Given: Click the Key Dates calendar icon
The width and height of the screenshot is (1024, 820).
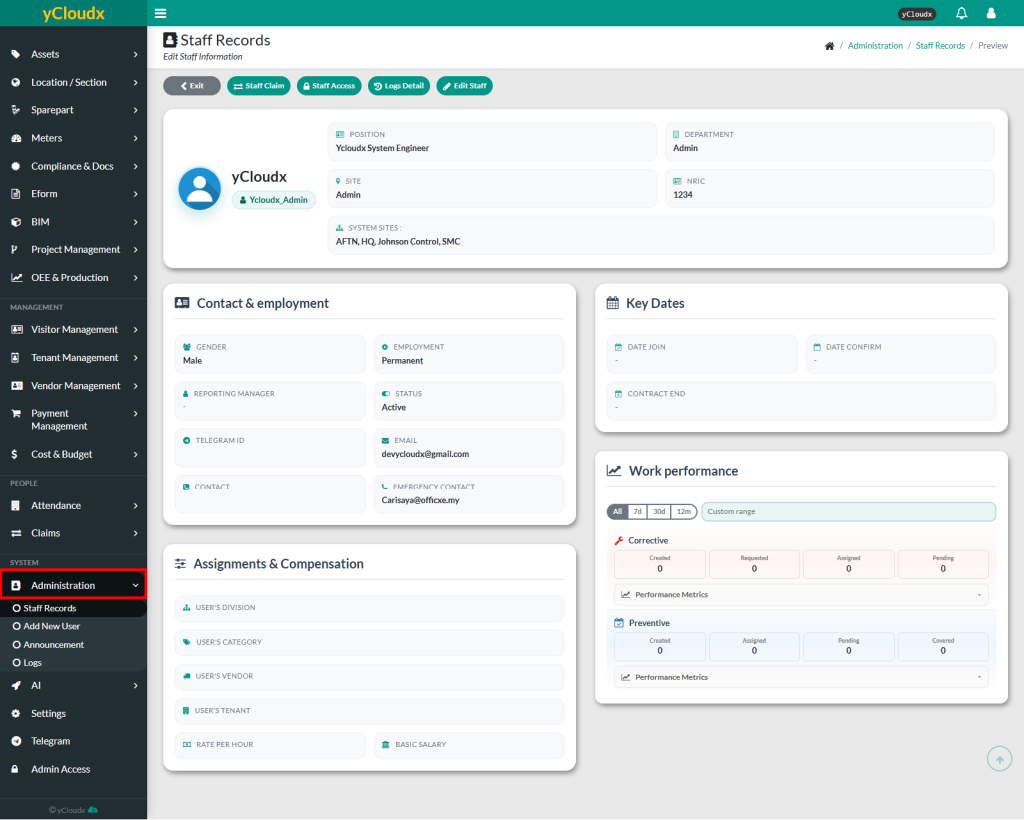Looking at the screenshot, I should point(613,303).
